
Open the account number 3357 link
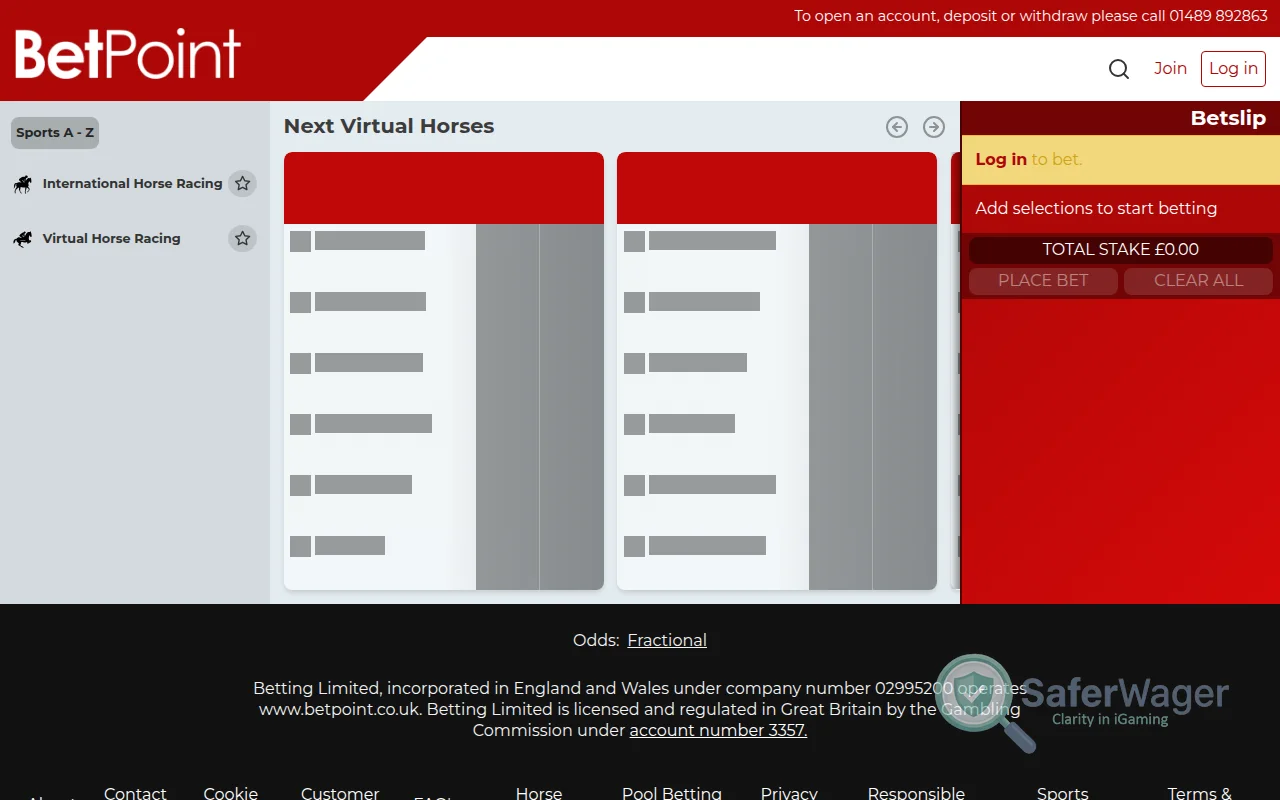pyautogui.click(x=718, y=730)
